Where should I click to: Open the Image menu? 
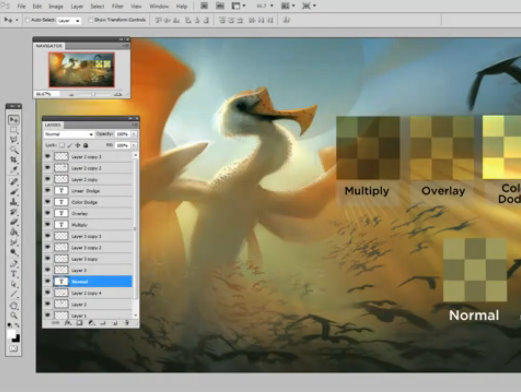[56, 6]
